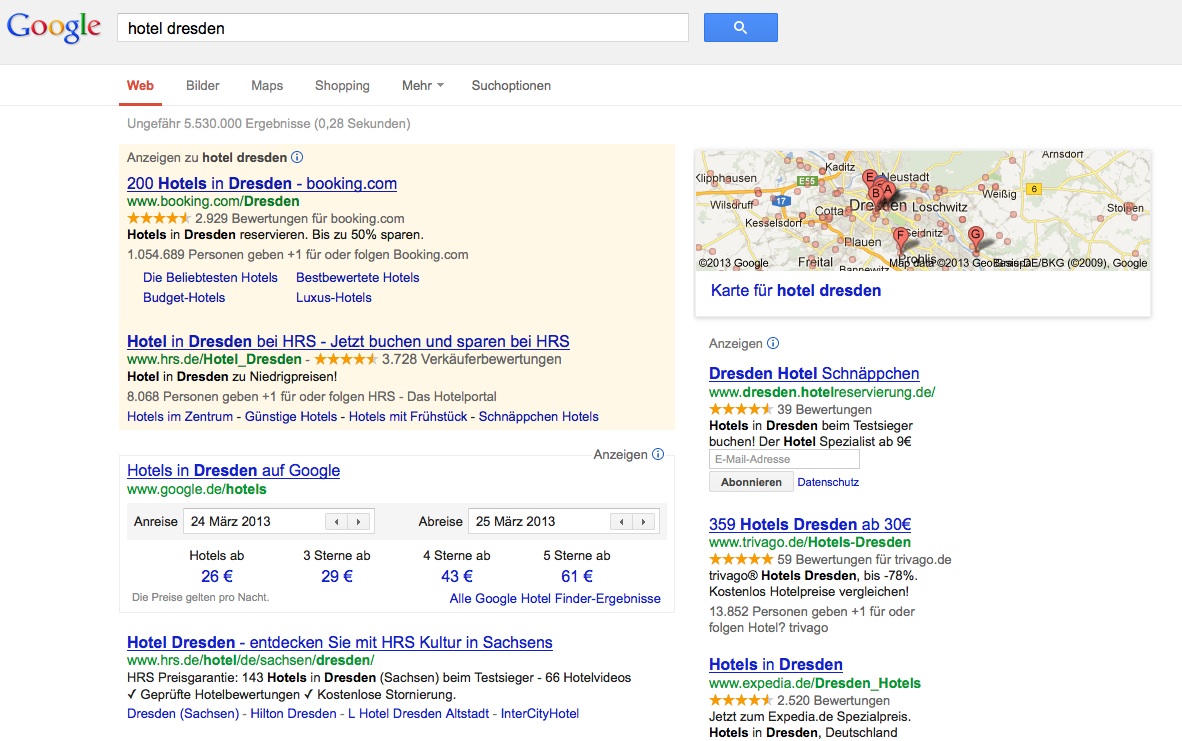Open 'Schnäppchen Hotels' sitelink
This screenshot has width=1182, height=741.
click(x=538, y=416)
